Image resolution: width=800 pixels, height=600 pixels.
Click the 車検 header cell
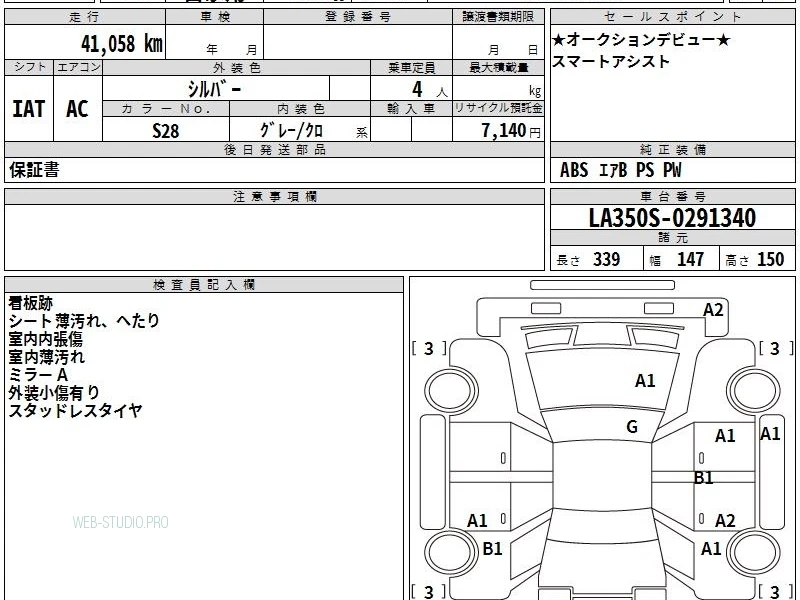click(215, 17)
